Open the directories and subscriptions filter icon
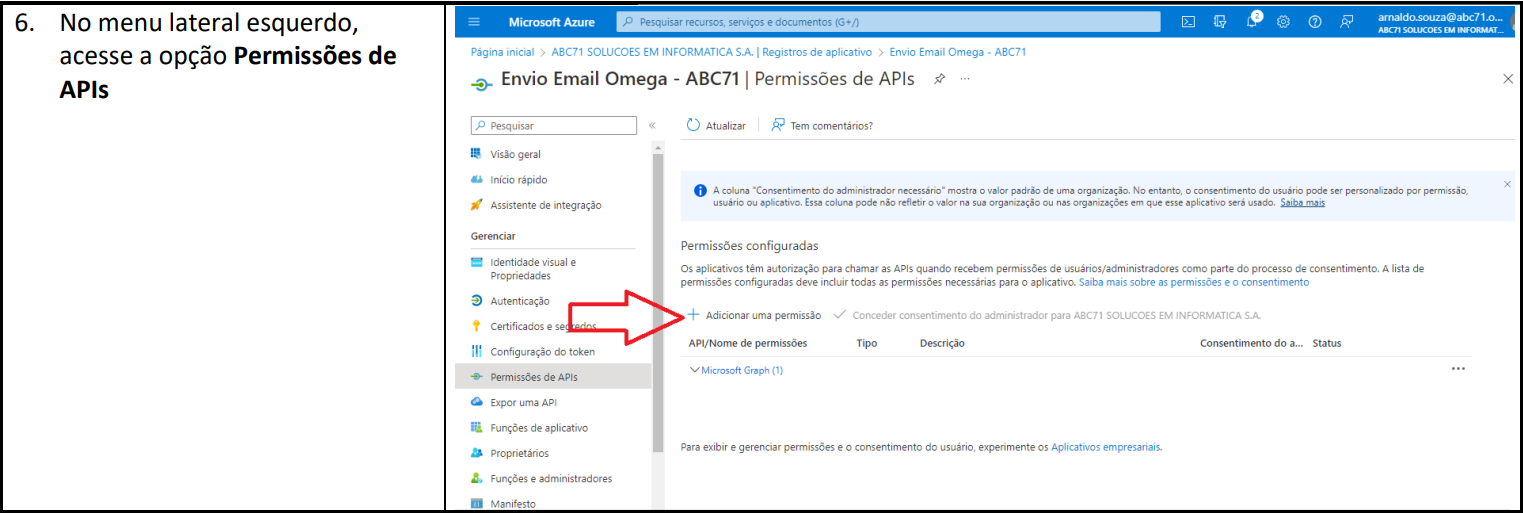Screen dimensions: 1523x513 pyautogui.click(x=1220, y=22)
